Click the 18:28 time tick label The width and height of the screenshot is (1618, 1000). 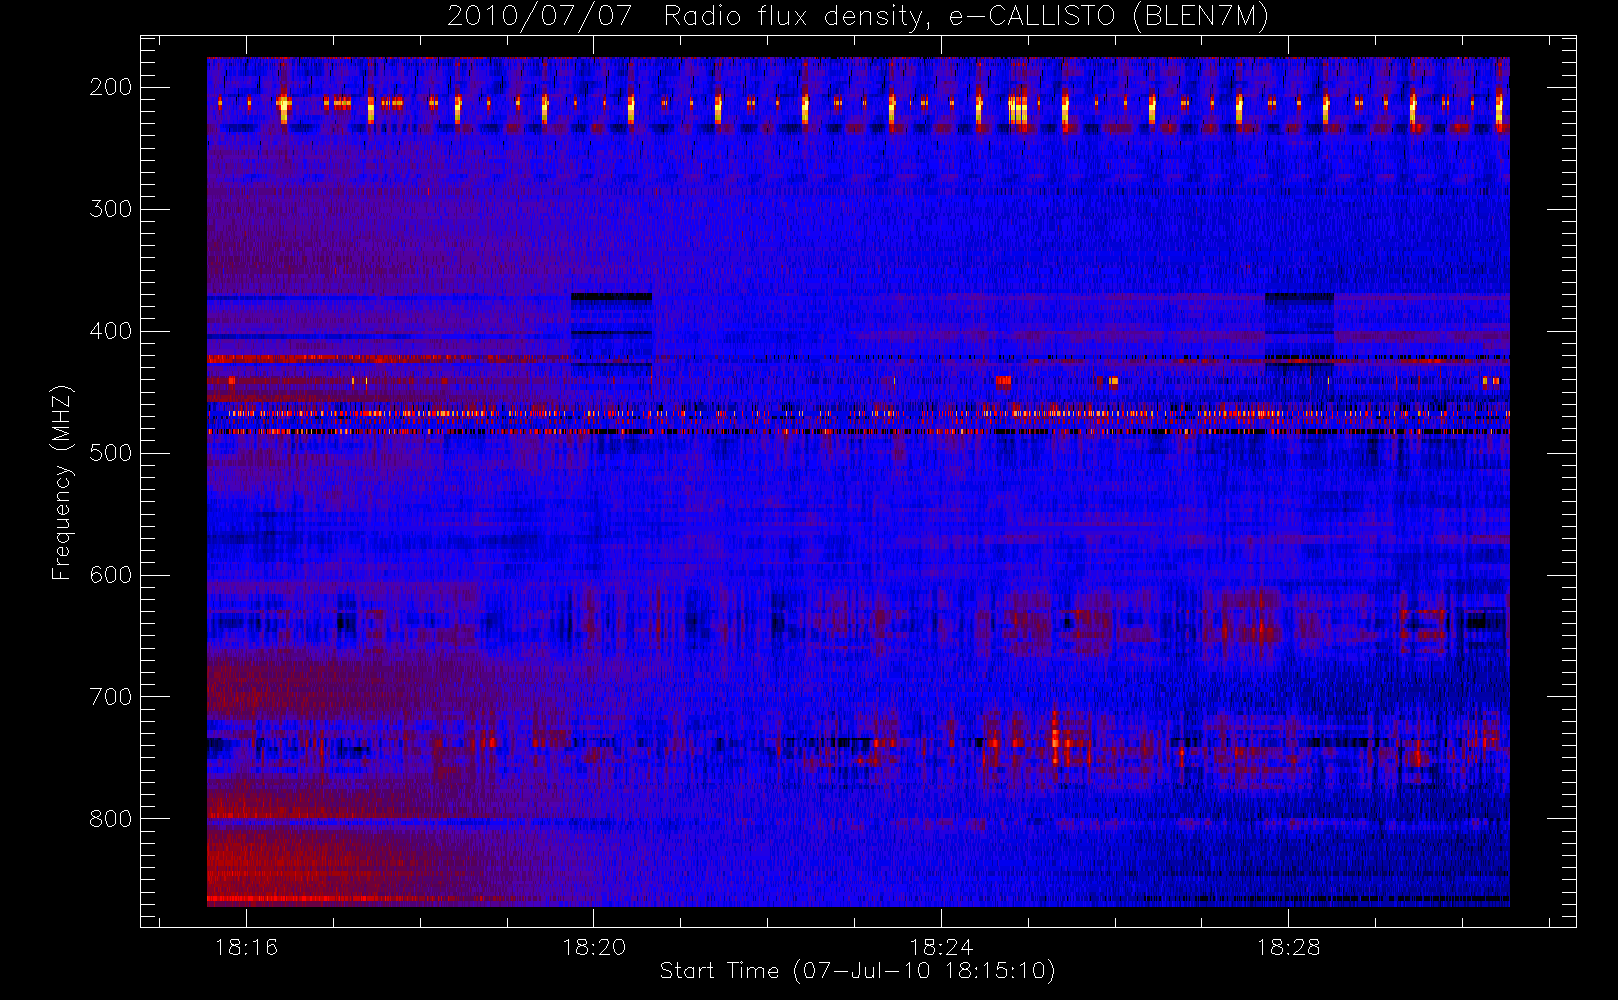(x=1288, y=947)
